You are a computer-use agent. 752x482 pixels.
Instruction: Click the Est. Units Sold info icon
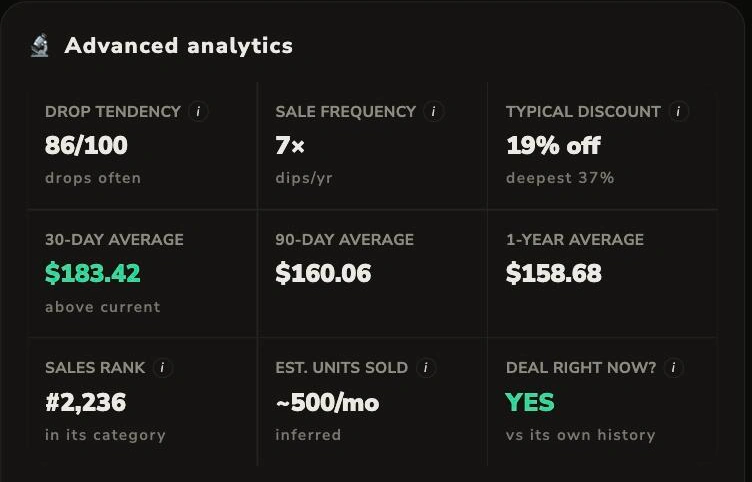pyautogui.click(x=425, y=367)
